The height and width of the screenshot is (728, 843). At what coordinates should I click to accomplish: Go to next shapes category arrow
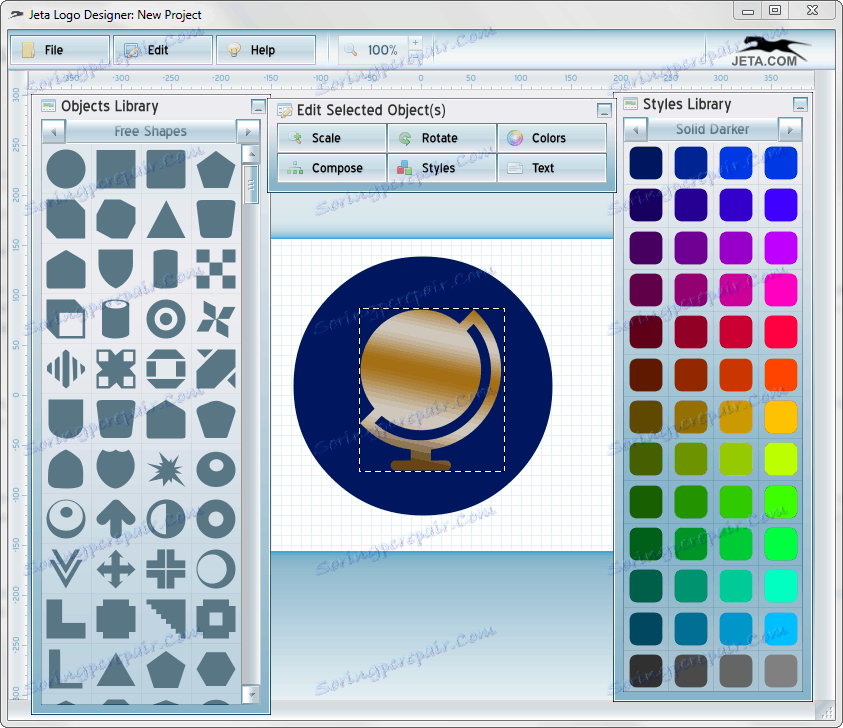(248, 131)
